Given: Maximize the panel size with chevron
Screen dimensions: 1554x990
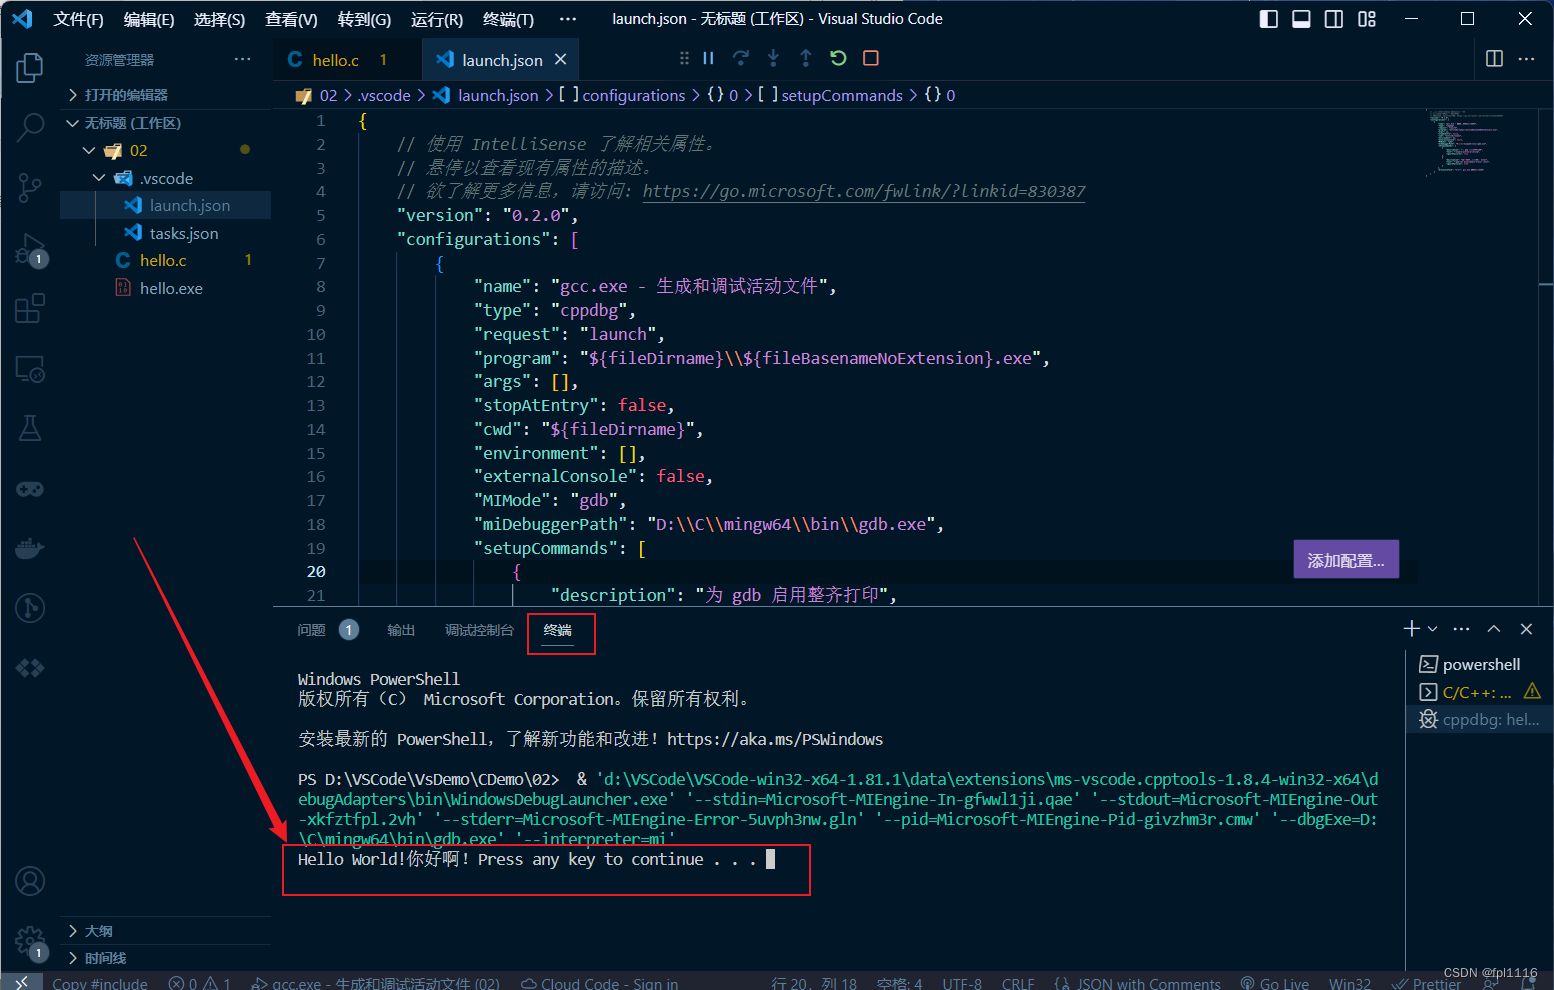Looking at the screenshot, I should pos(1494,629).
